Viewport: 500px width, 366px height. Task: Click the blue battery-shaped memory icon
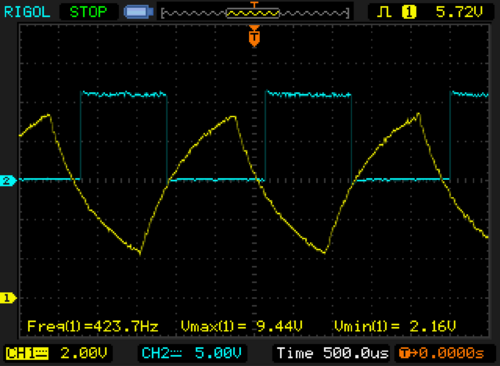coord(138,12)
